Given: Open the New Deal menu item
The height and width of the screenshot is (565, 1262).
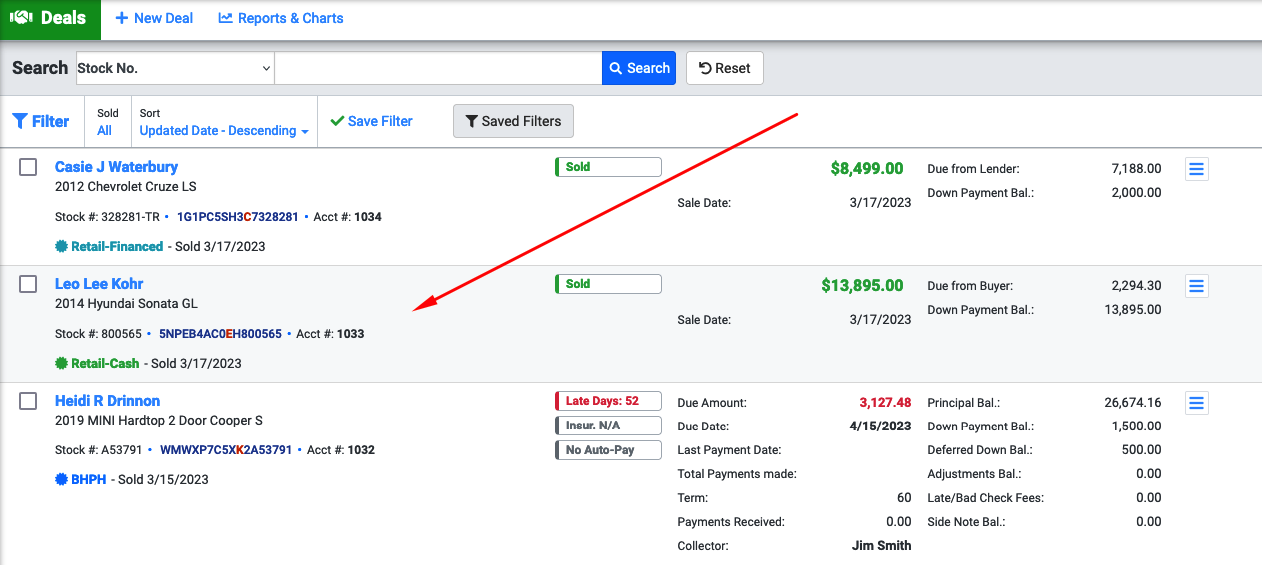Looking at the screenshot, I should 154,18.
